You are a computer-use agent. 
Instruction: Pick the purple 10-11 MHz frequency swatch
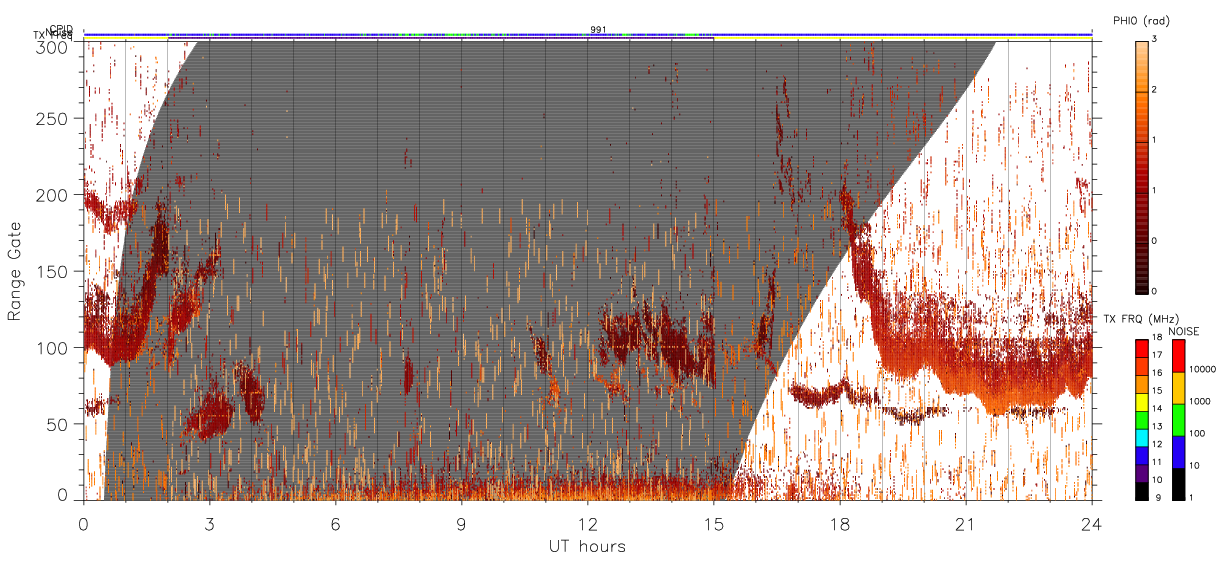(1142, 471)
